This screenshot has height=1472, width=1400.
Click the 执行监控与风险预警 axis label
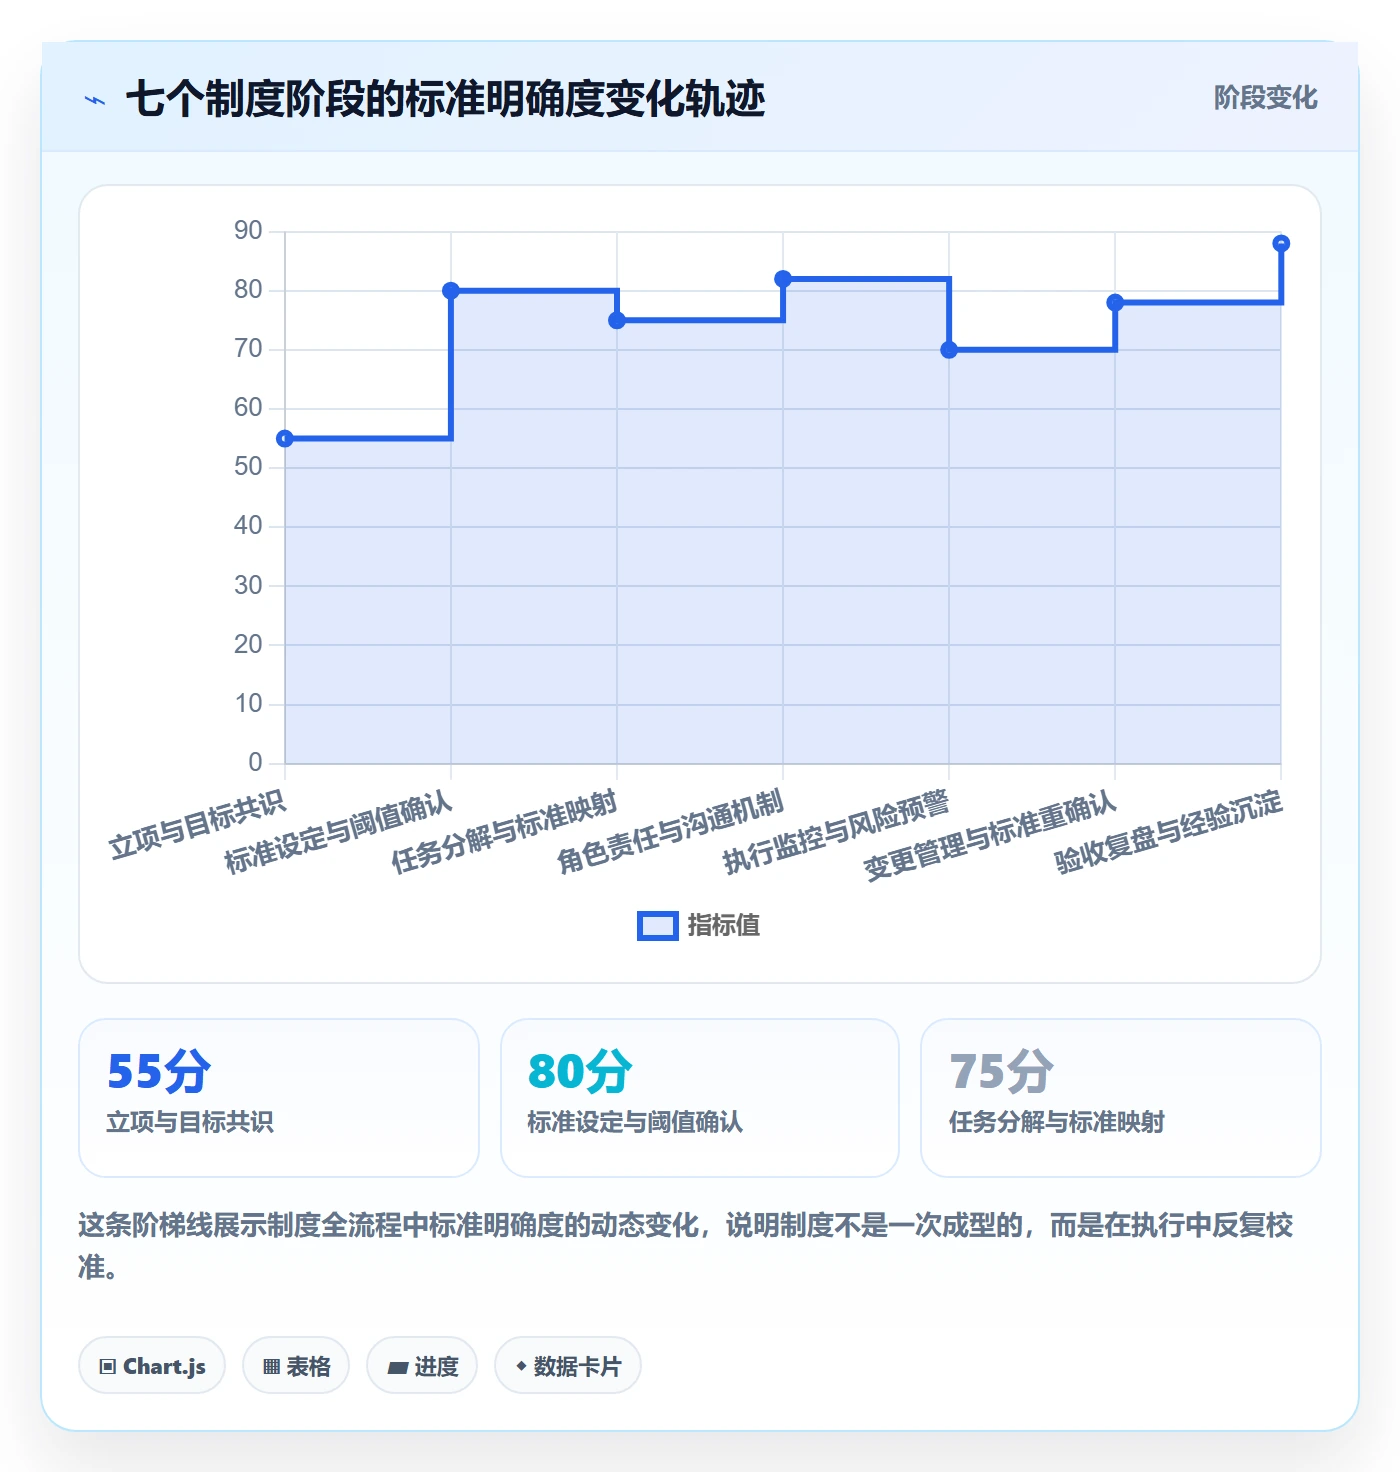coord(836,833)
